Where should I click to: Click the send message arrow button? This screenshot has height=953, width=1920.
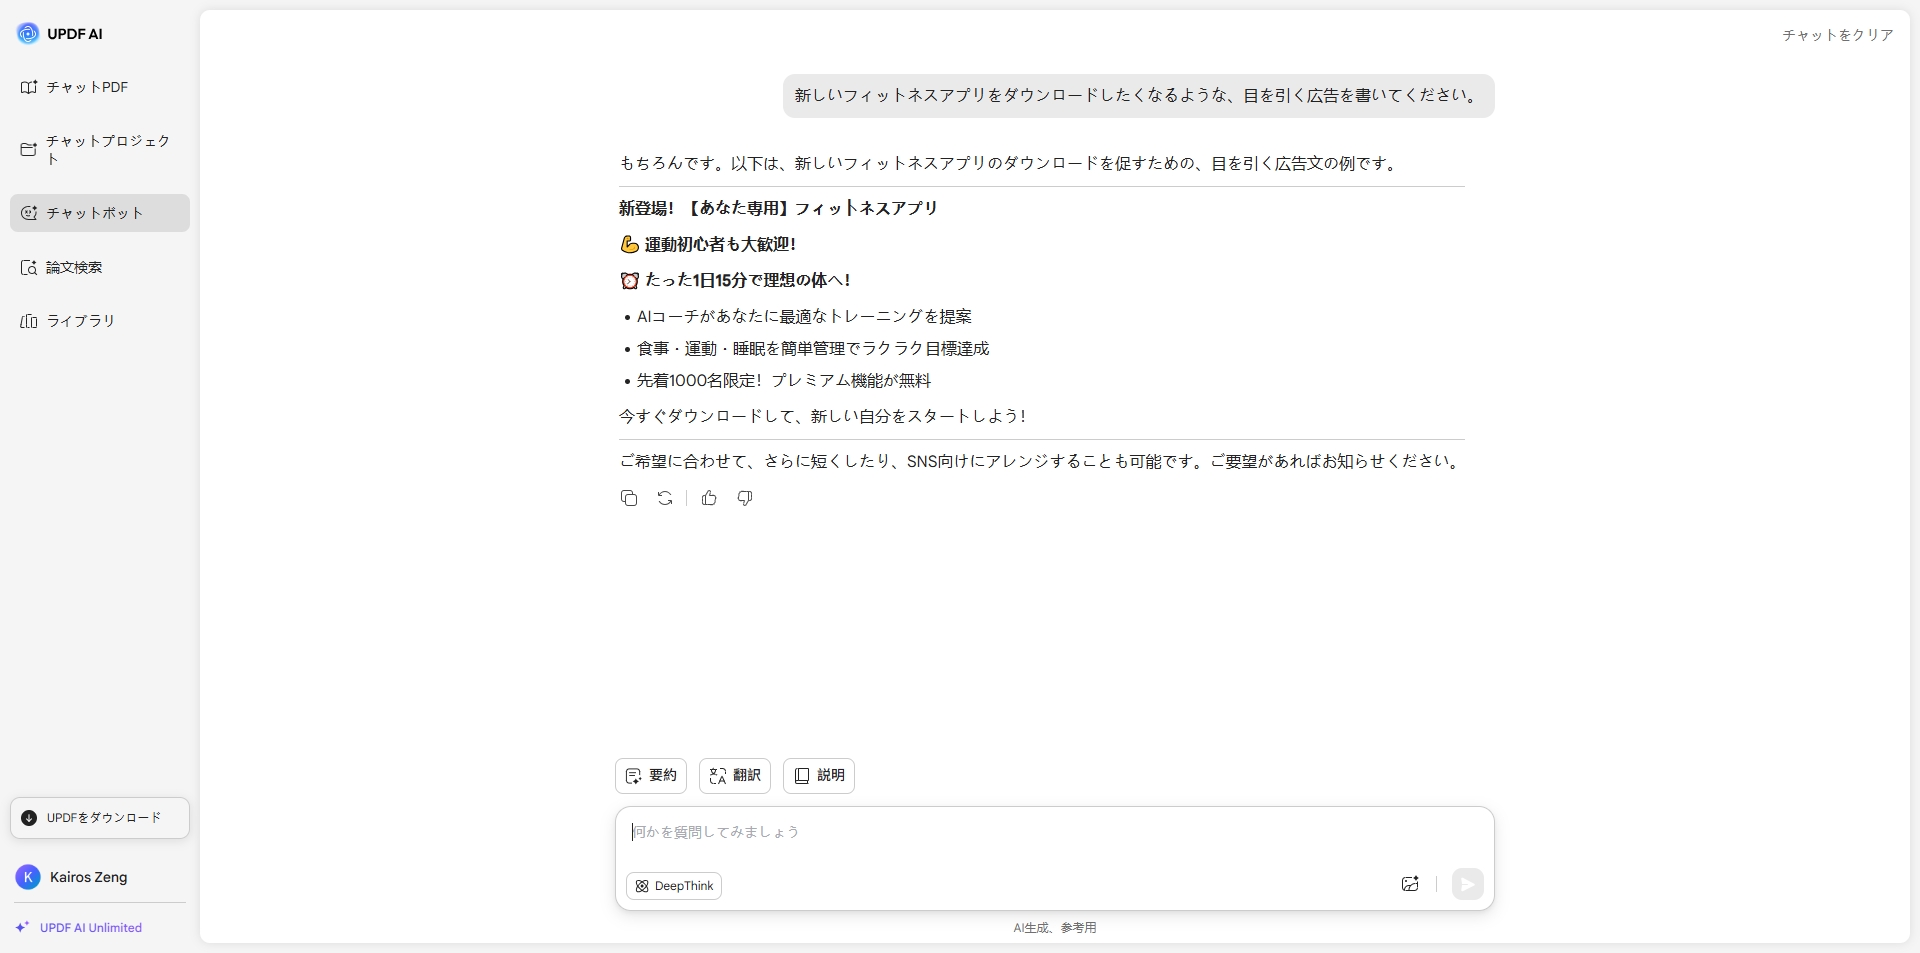point(1467,884)
